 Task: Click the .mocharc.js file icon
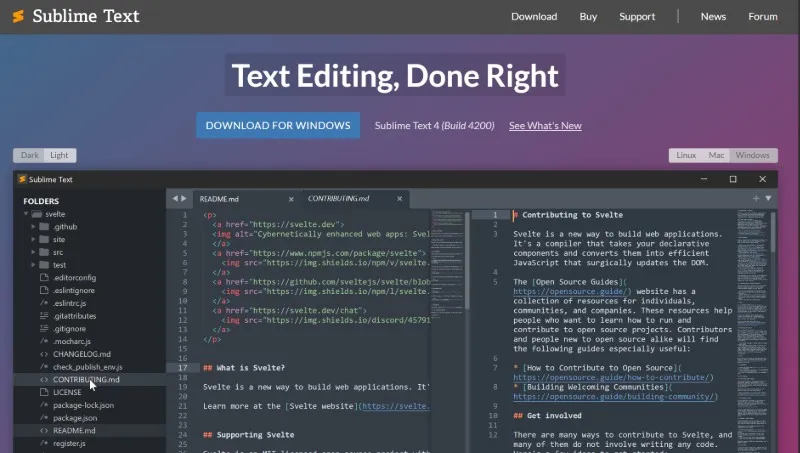44,341
